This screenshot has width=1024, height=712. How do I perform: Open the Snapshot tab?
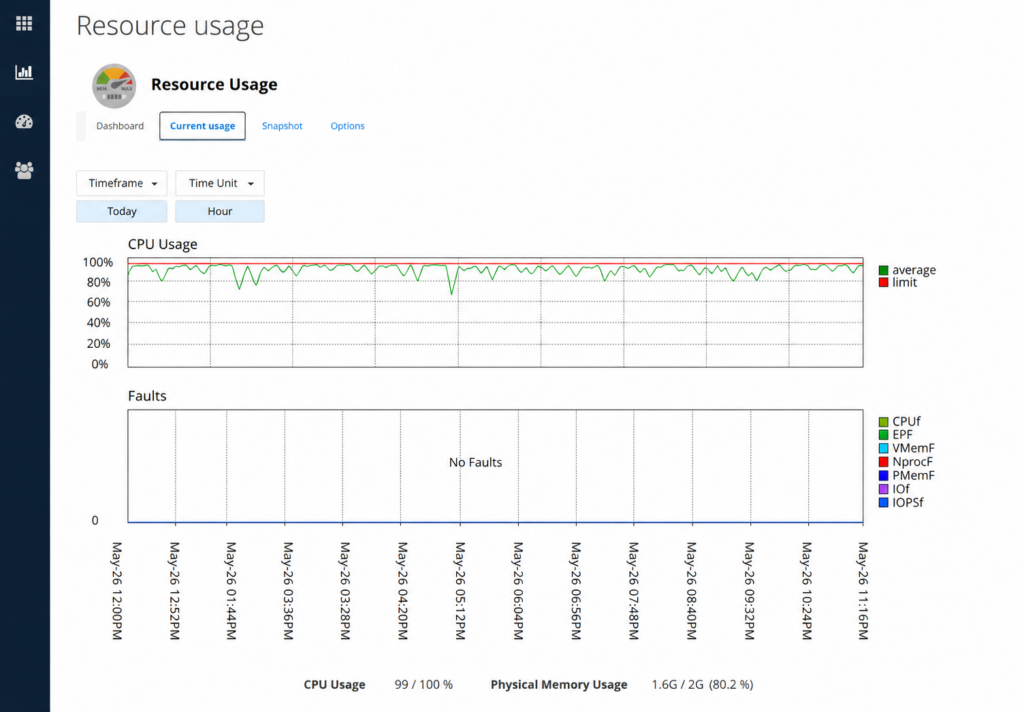click(x=282, y=126)
